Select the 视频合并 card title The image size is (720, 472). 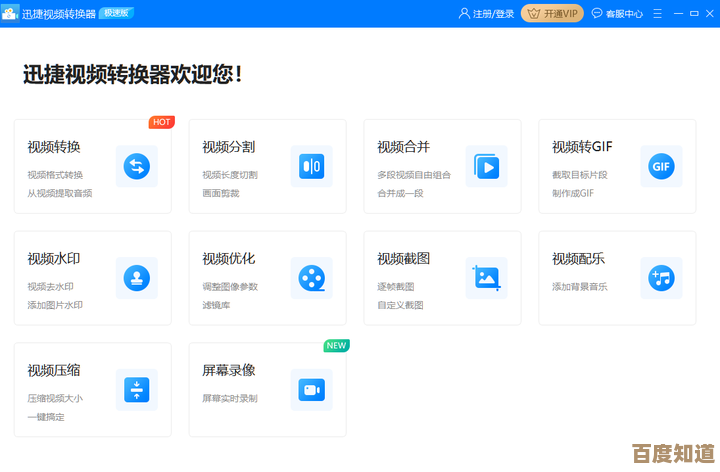click(404, 147)
